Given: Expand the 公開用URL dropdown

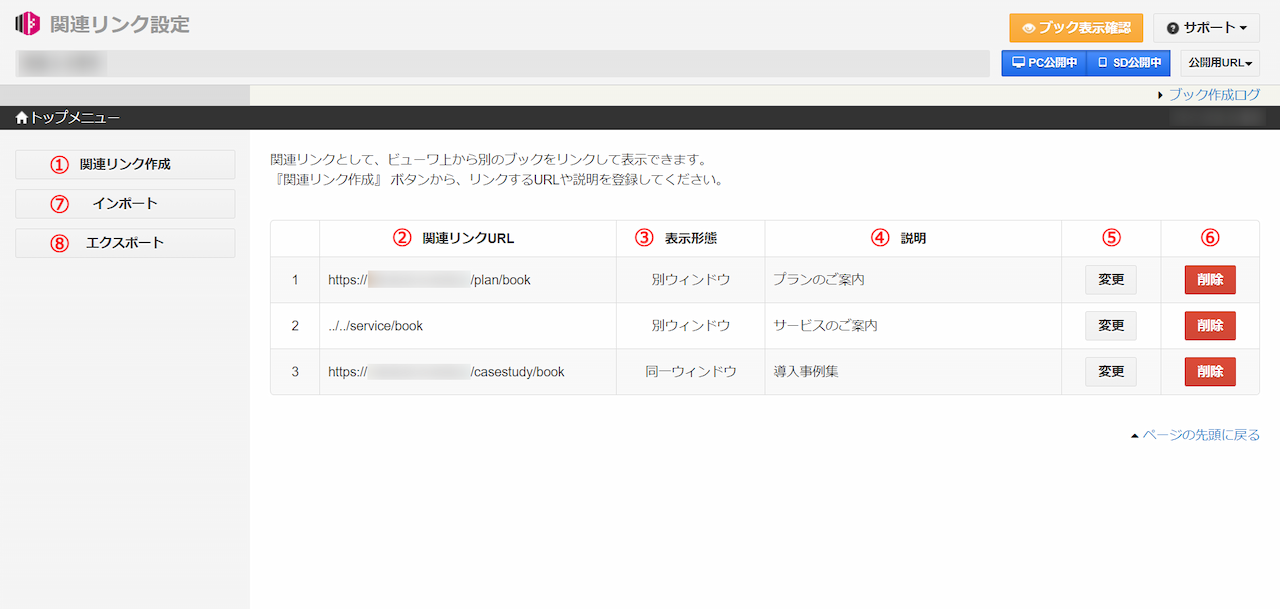Looking at the screenshot, I should 1219,63.
